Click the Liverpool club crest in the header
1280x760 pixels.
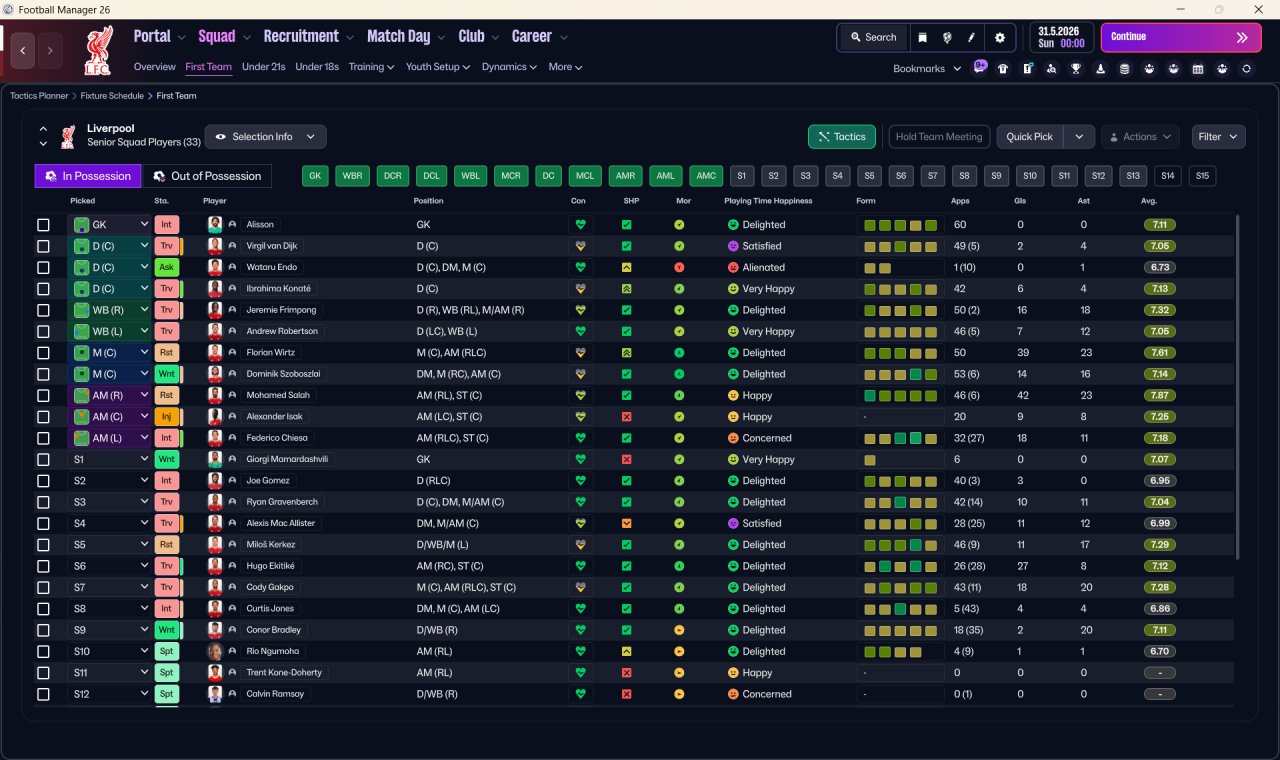98,51
